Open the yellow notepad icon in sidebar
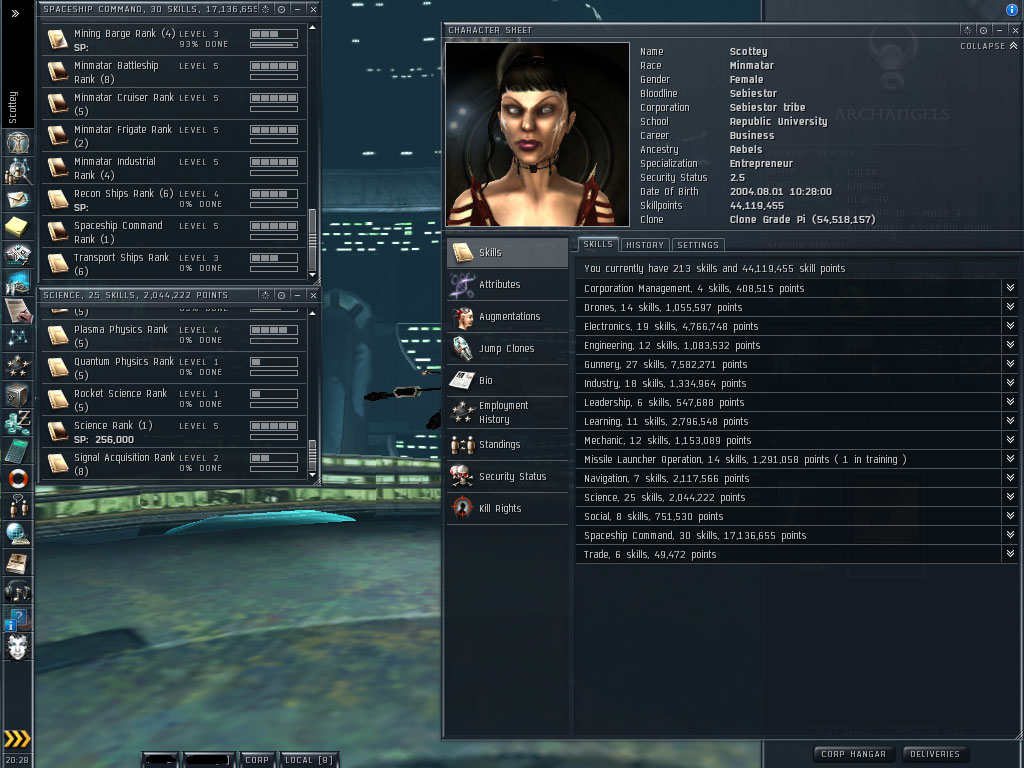 (18, 227)
